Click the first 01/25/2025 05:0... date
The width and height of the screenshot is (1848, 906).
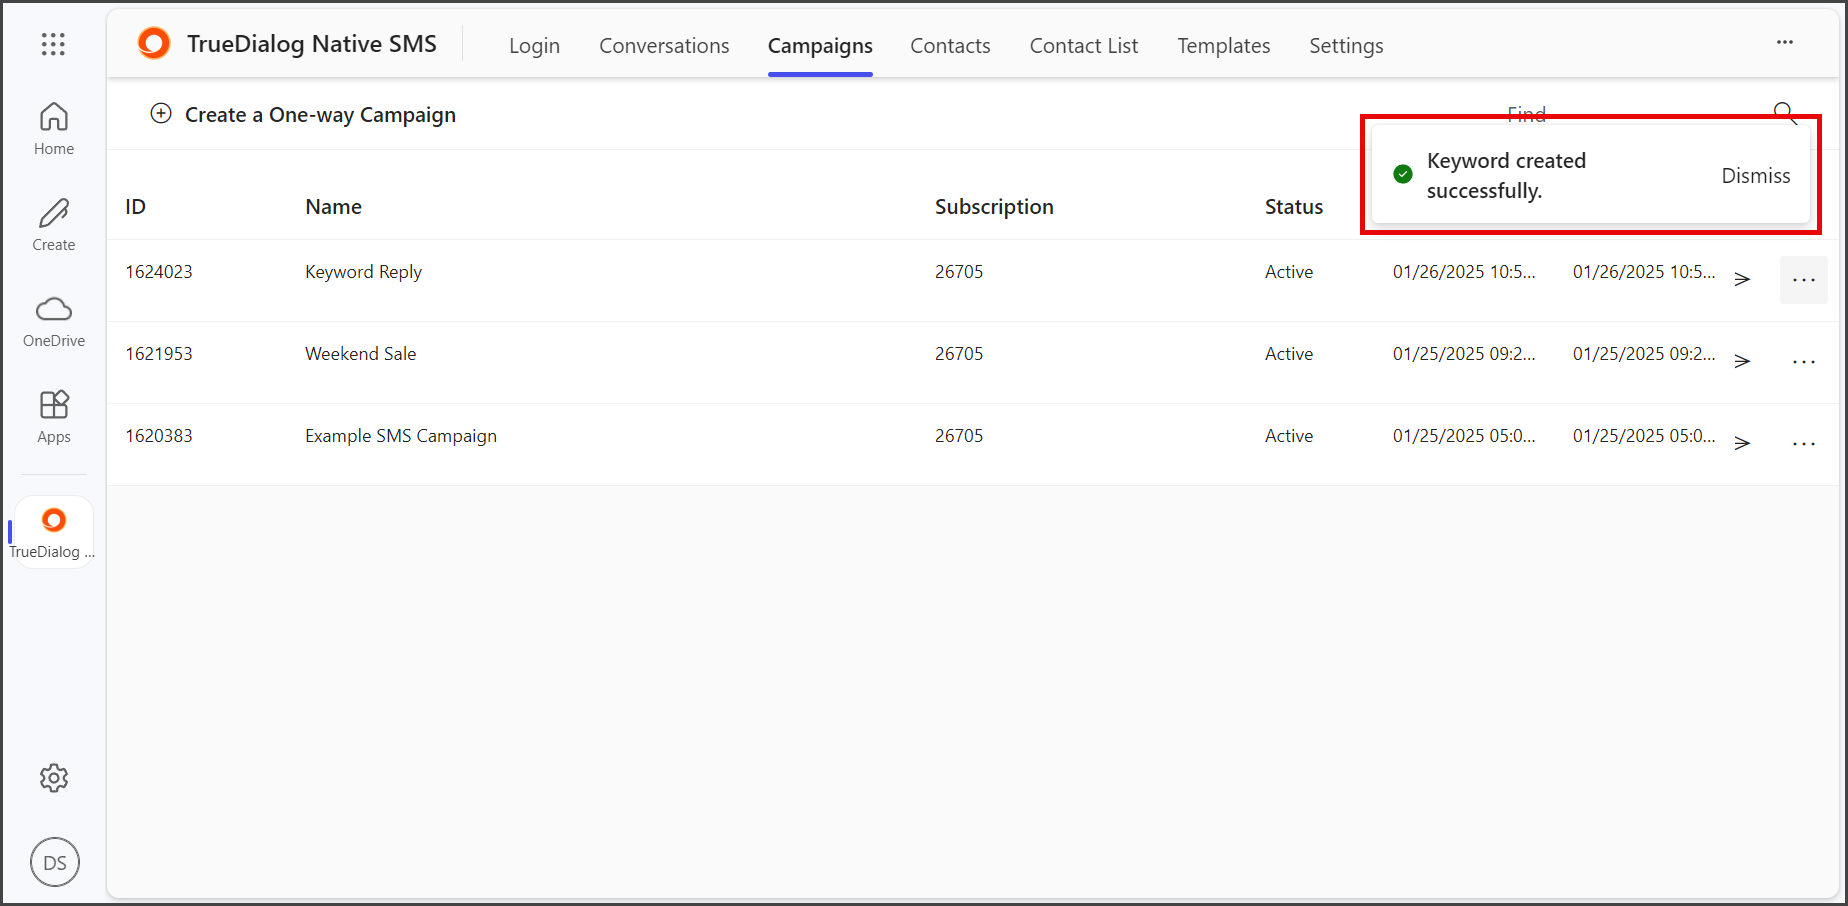coord(1464,436)
